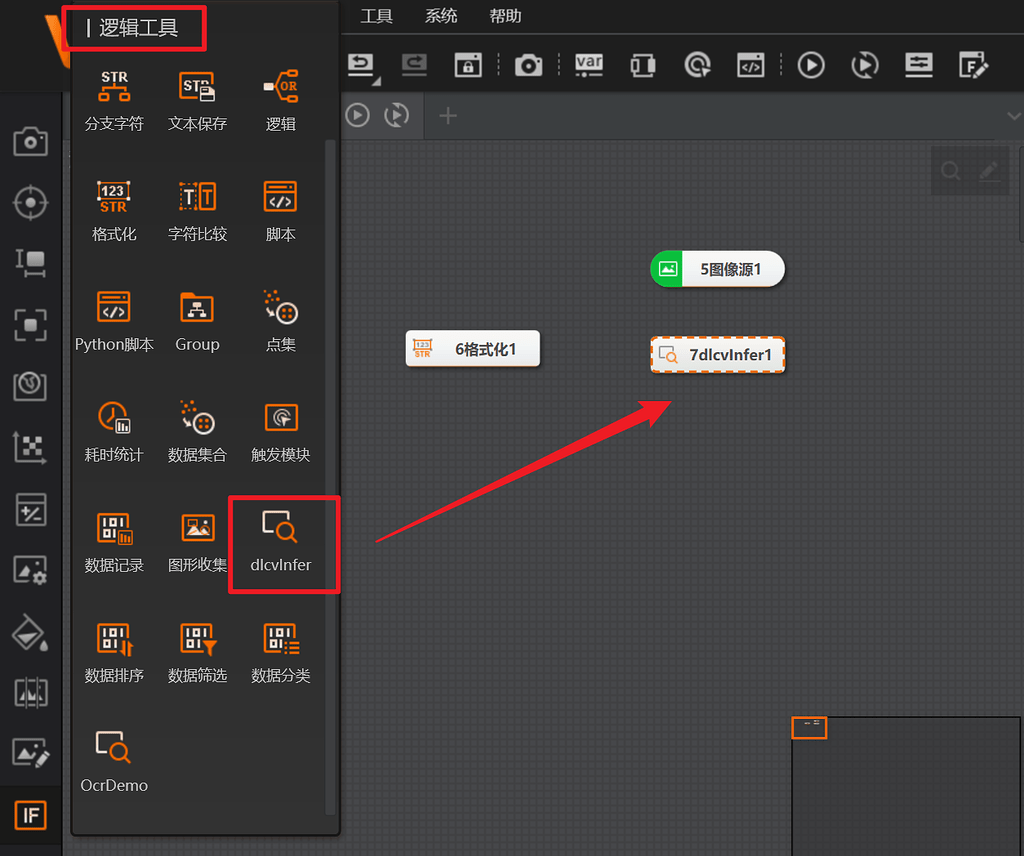Open the global variables (var) tool

tap(588, 65)
